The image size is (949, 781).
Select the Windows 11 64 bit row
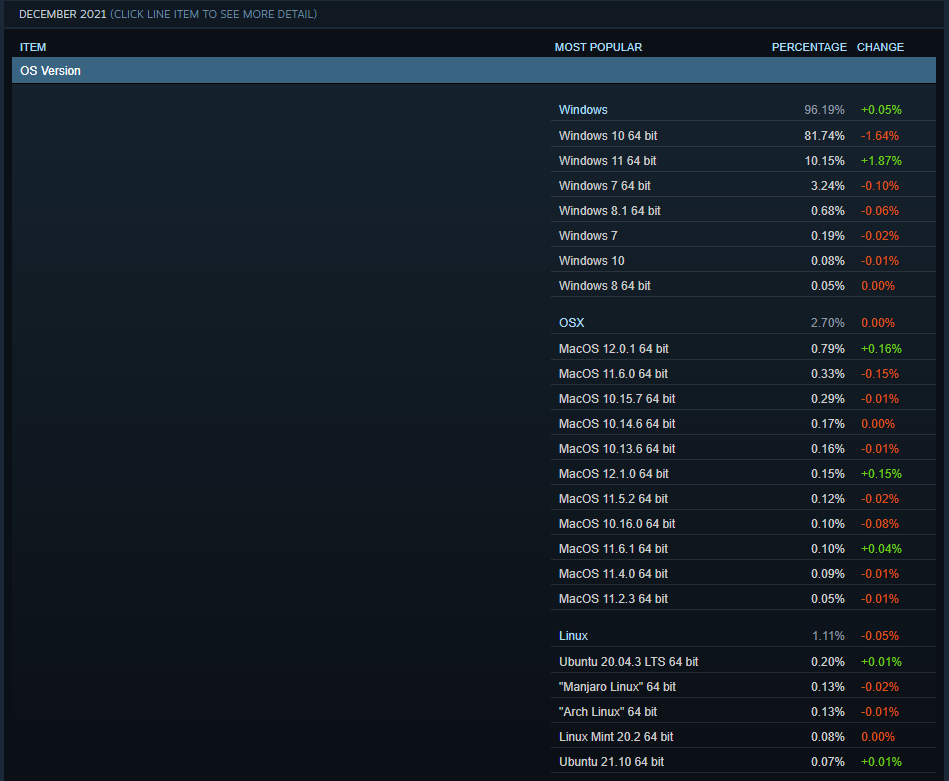pos(743,160)
